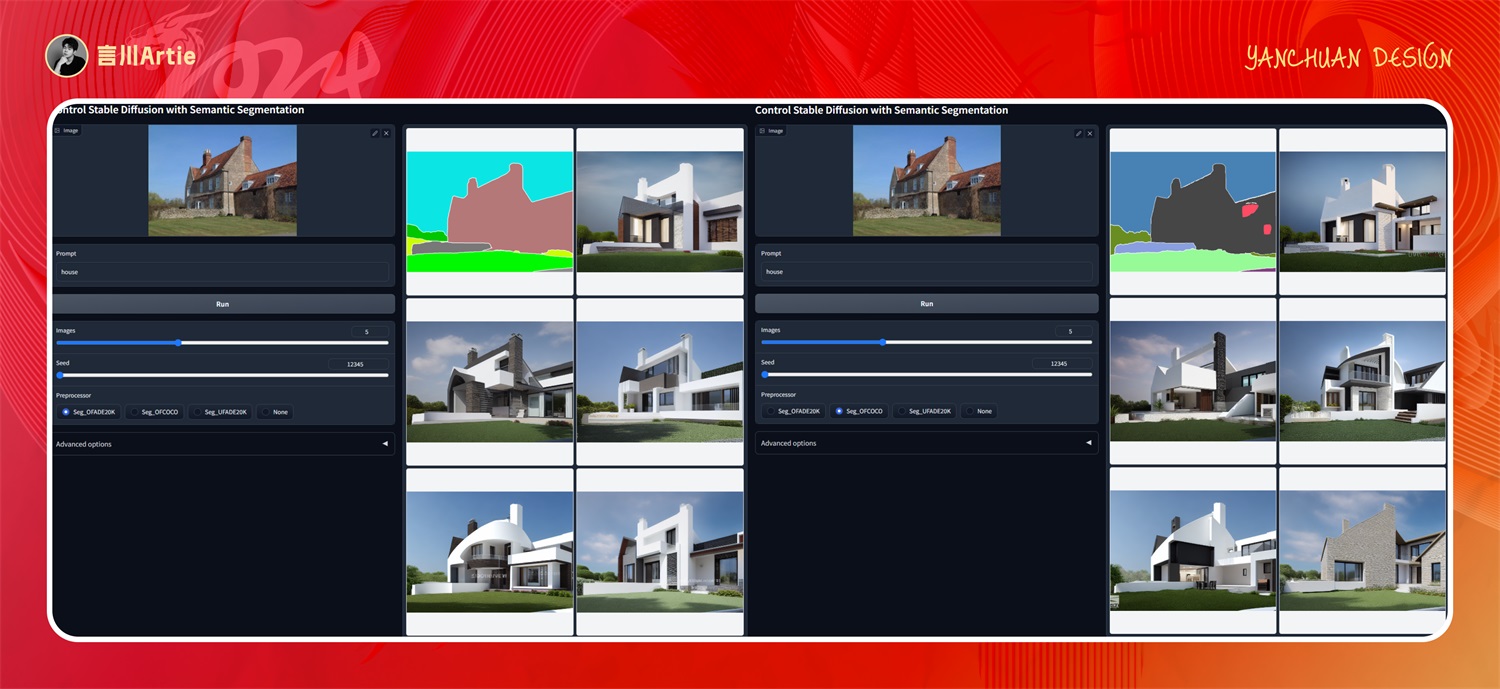Select Seg_UFADE20K preprocessor in the left panel
The height and width of the screenshot is (689, 1500).
click(221, 412)
